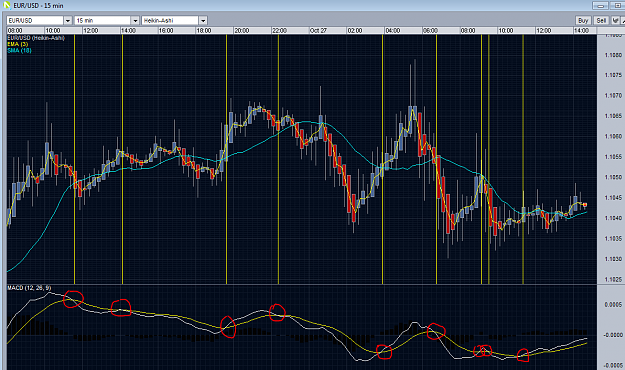Click the 1.1030 price scale label

coord(613,259)
